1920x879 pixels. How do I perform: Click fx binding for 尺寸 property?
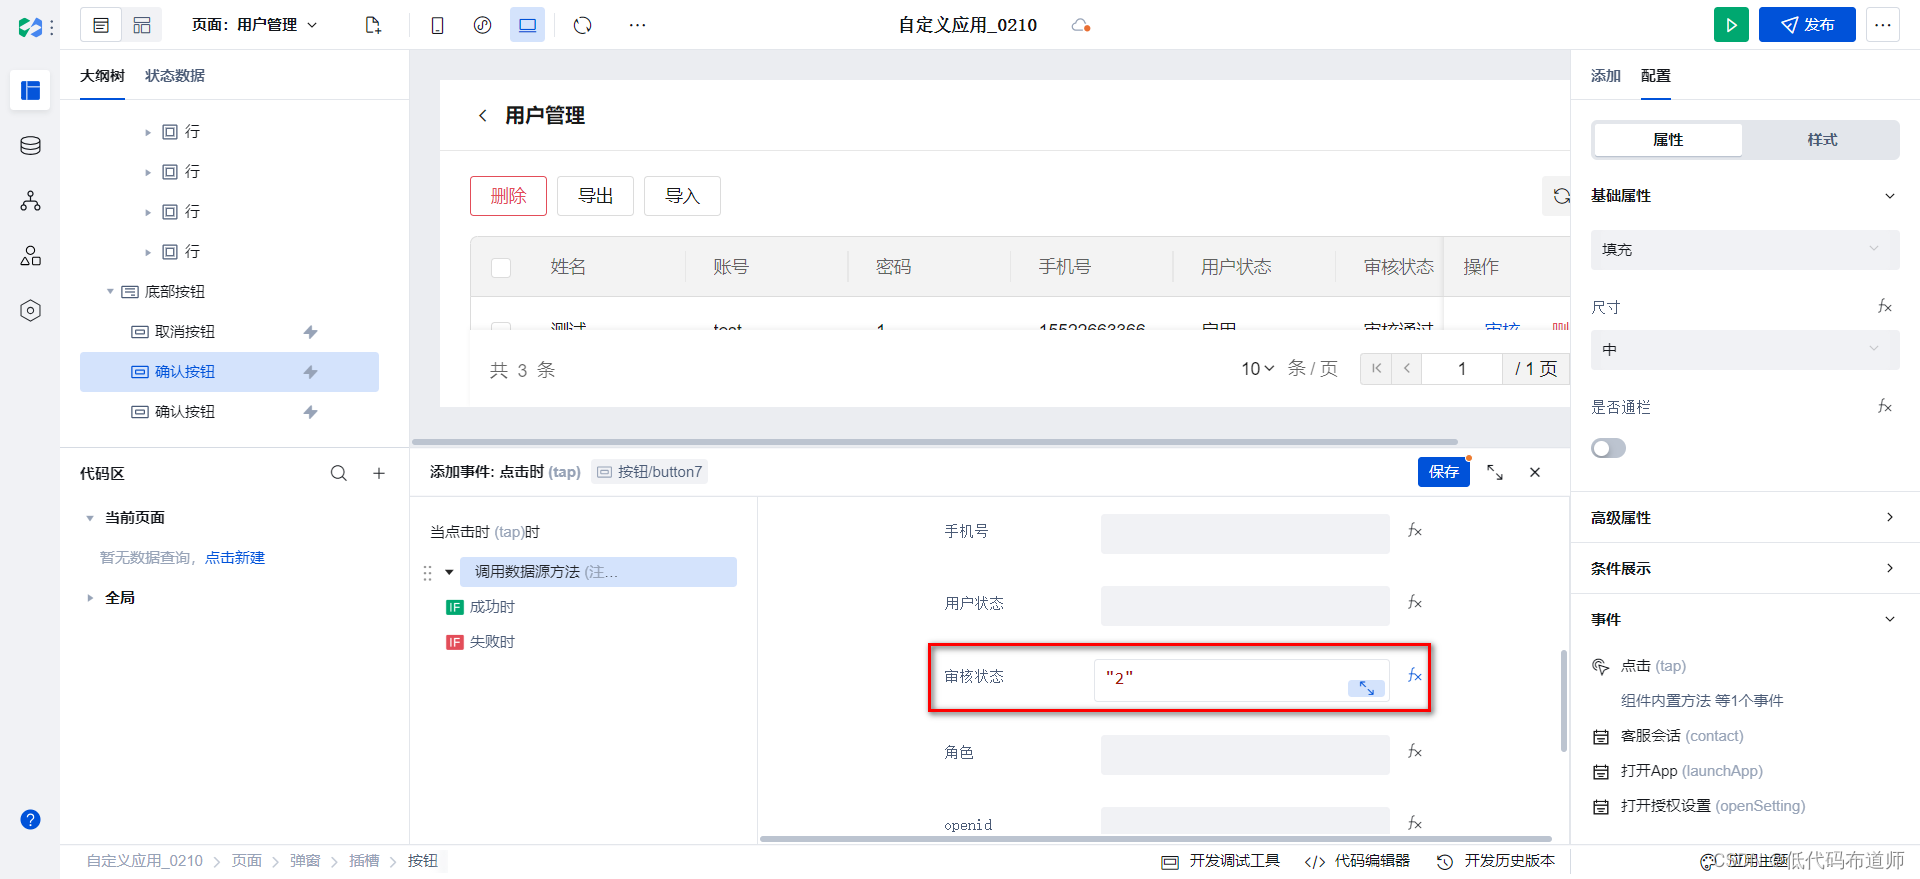(x=1885, y=307)
